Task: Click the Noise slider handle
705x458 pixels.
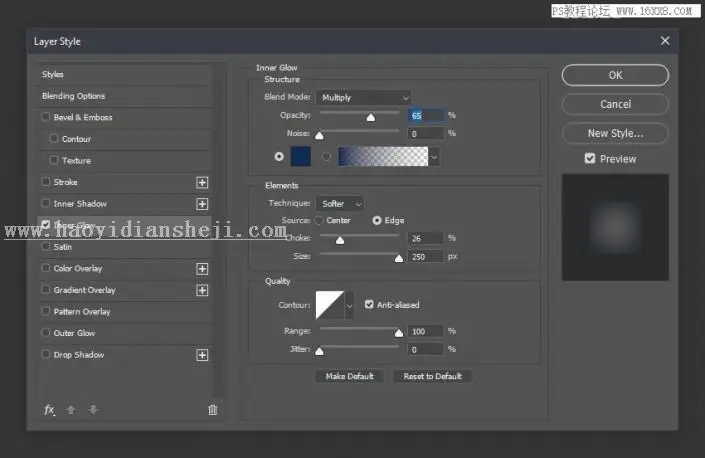Action: (319, 135)
